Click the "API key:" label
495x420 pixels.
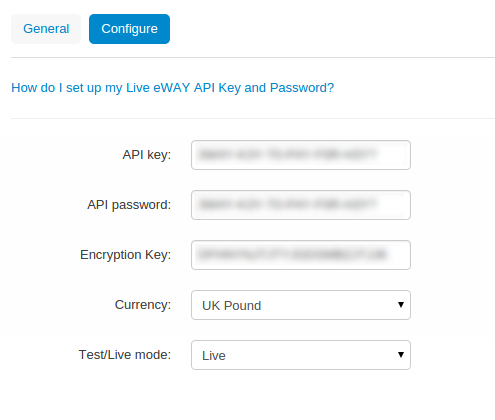pos(147,155)
